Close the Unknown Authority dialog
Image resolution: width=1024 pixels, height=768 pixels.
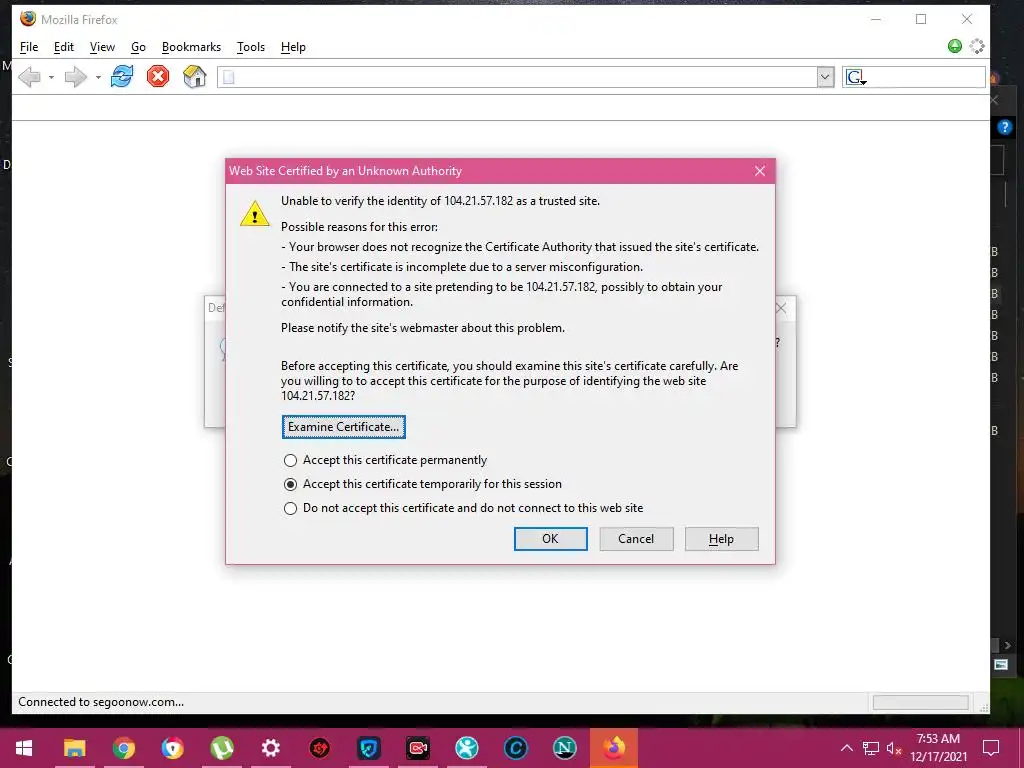[760, 171]
